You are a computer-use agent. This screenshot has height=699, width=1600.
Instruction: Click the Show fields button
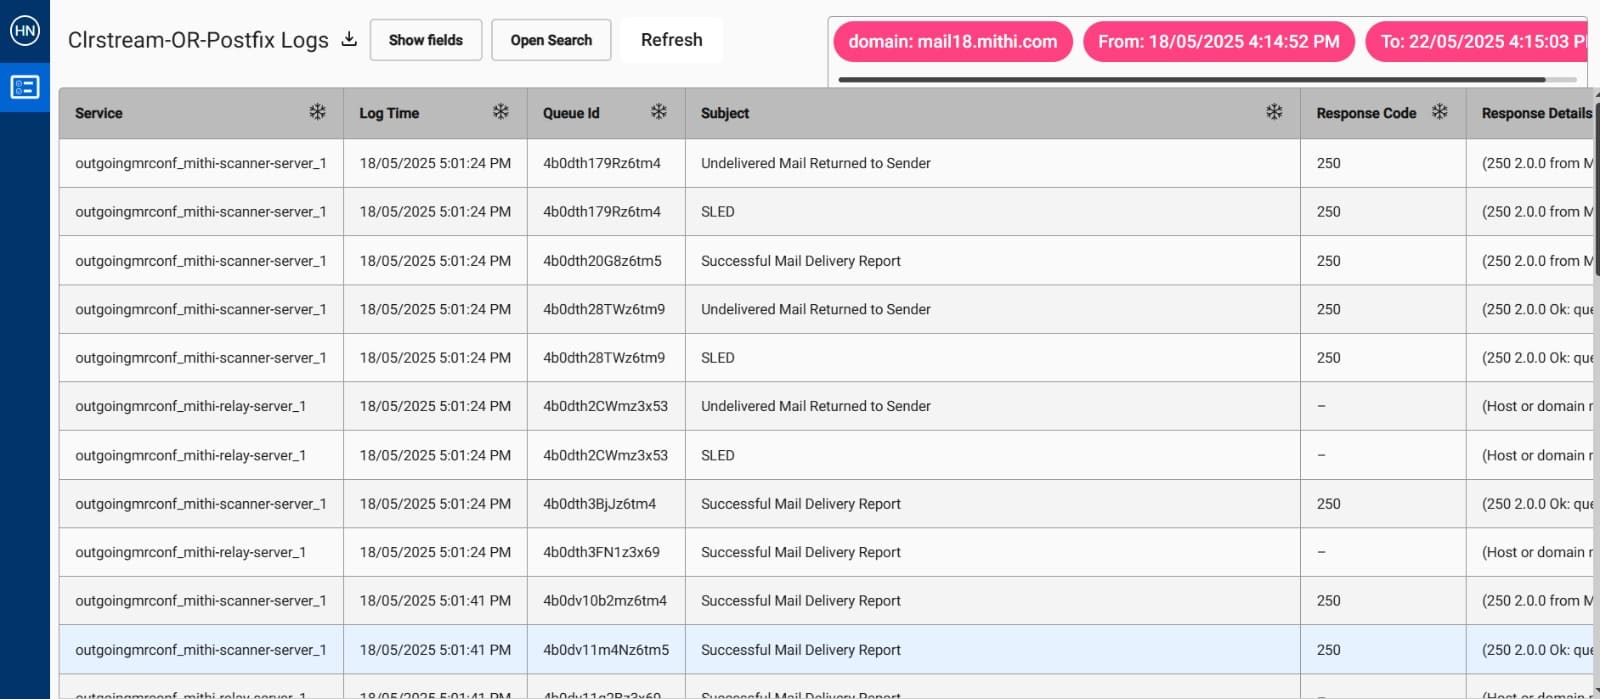[425, 40]
